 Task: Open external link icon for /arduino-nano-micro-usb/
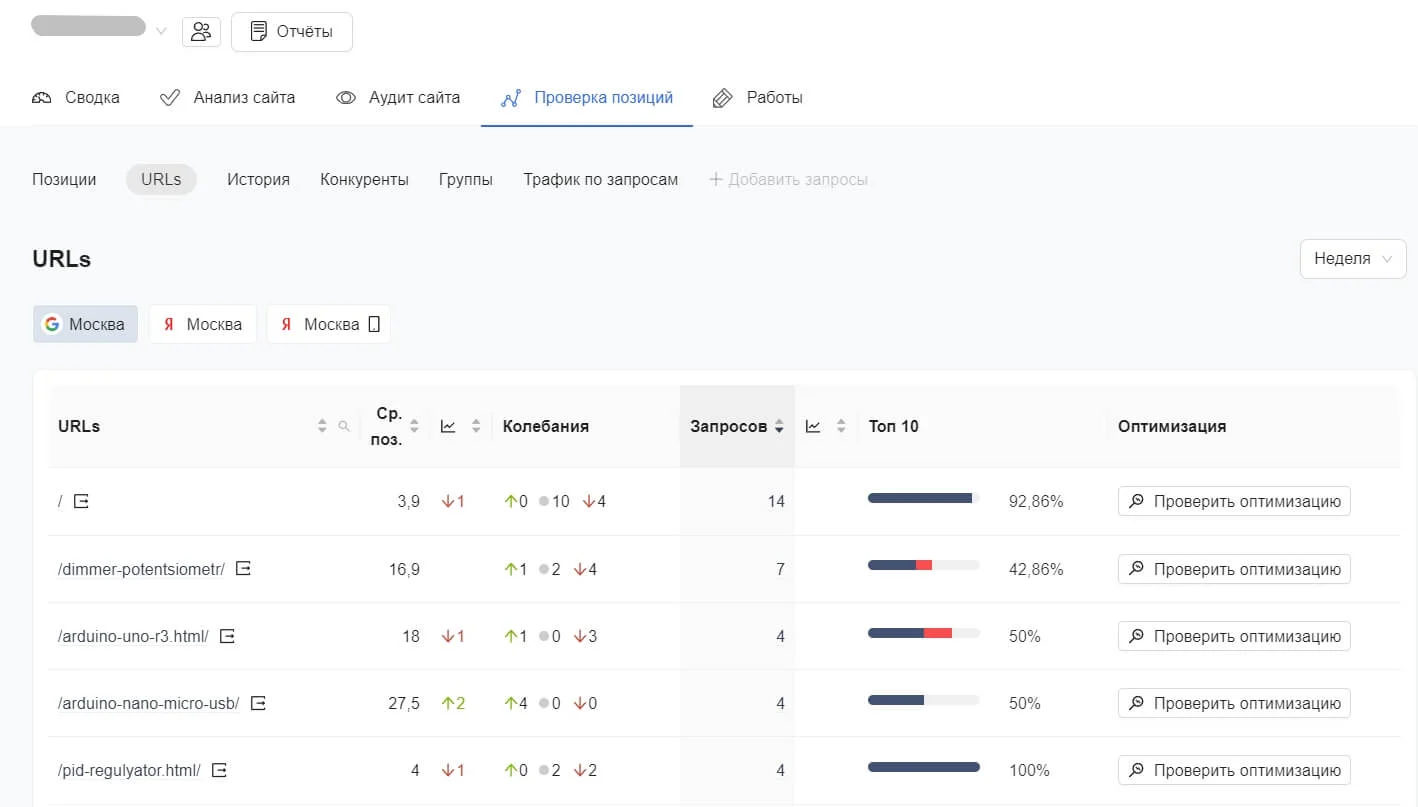pyautogui.click(x=258, y=703)
